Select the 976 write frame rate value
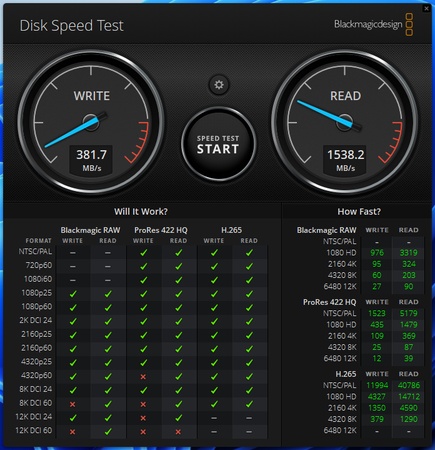The height and width of the screenshot is (450, 435). (377, 253)
